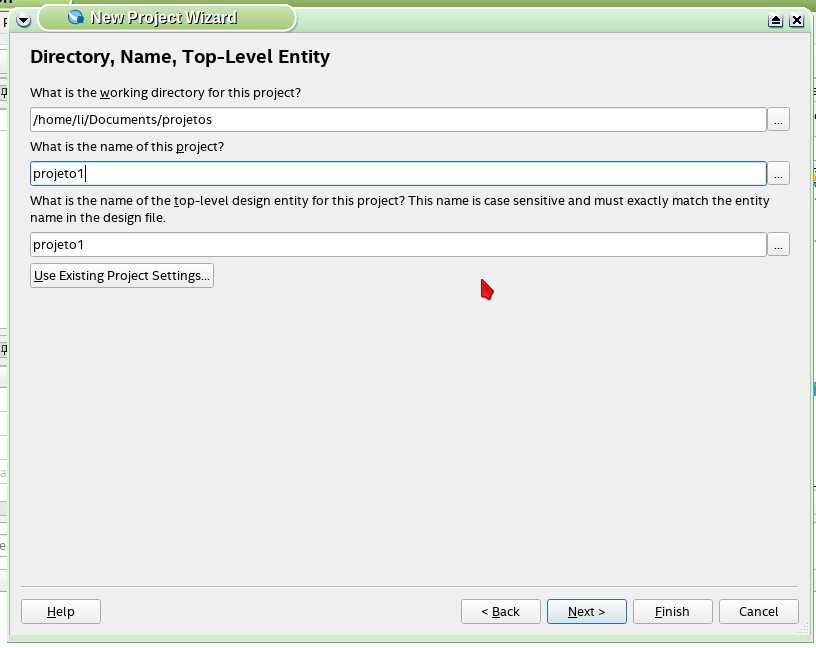This screenshot has width=816, height=648.
Task: Click Finish to complete the wizard
Action: coord(672,611)
